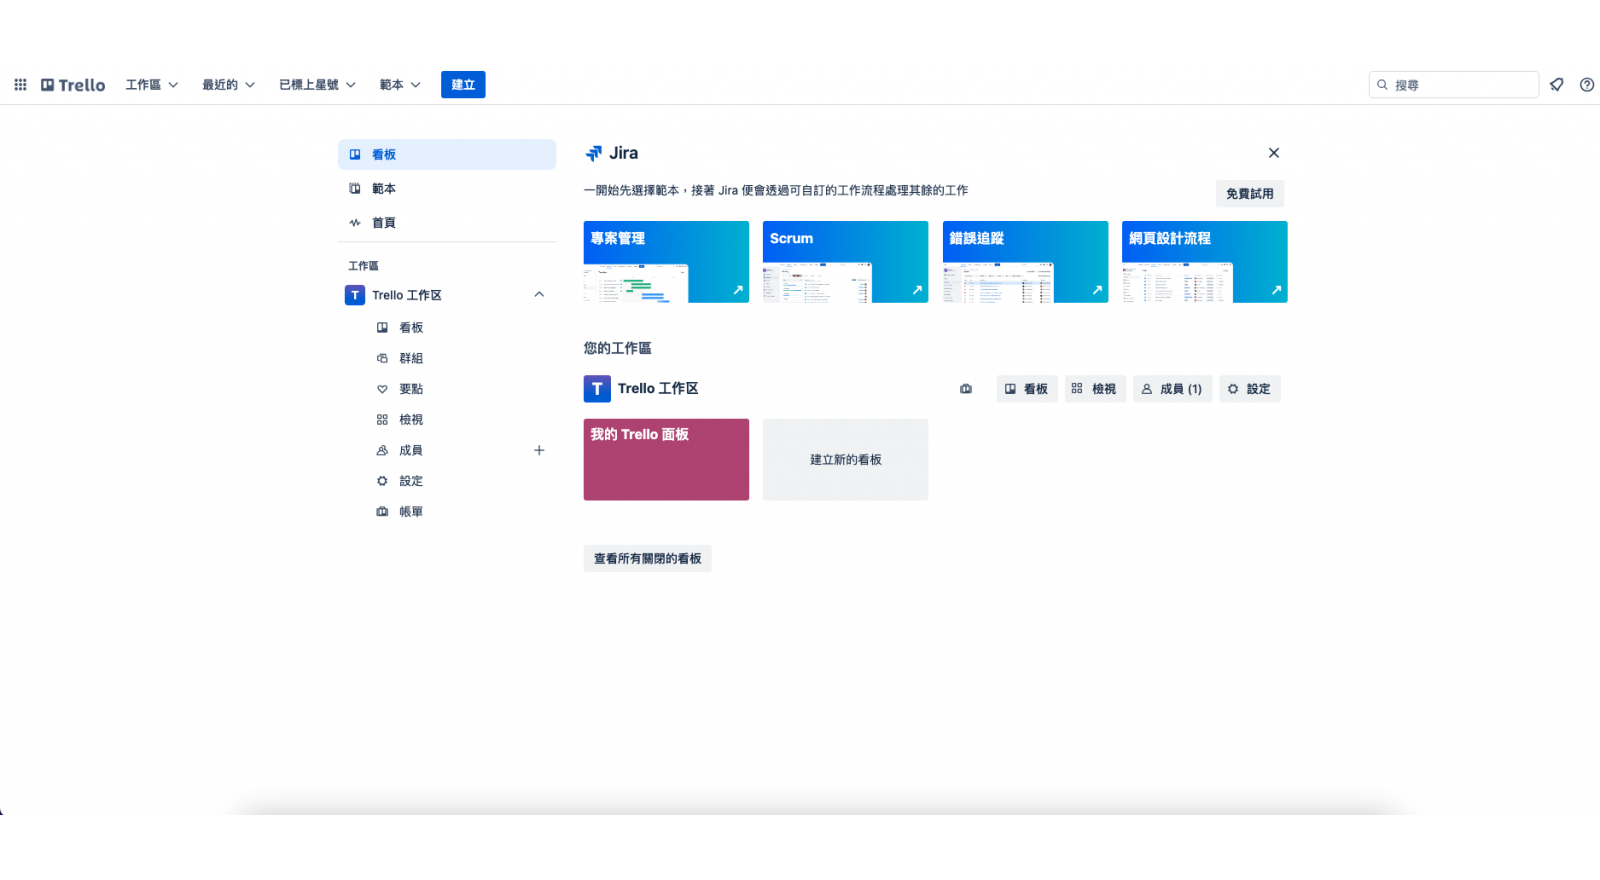
Task: Click the 免費試用 button
Action: click(x=1249, y=194)
